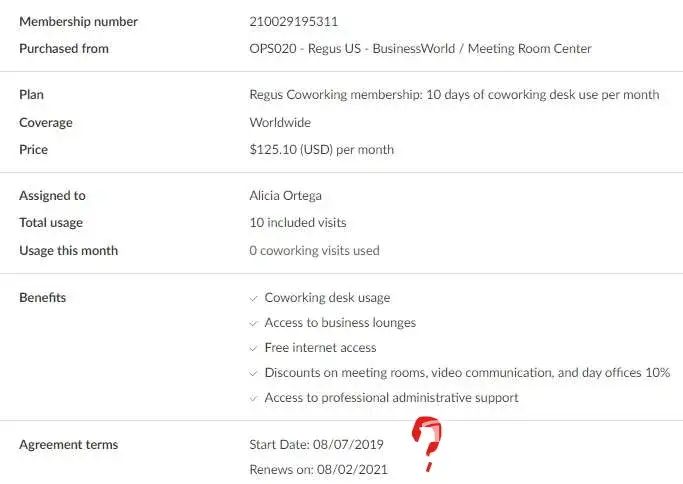The width and height of the screenshot is (683, 484).
Task: Click the Agreement terms label
Action: (68, 445)
